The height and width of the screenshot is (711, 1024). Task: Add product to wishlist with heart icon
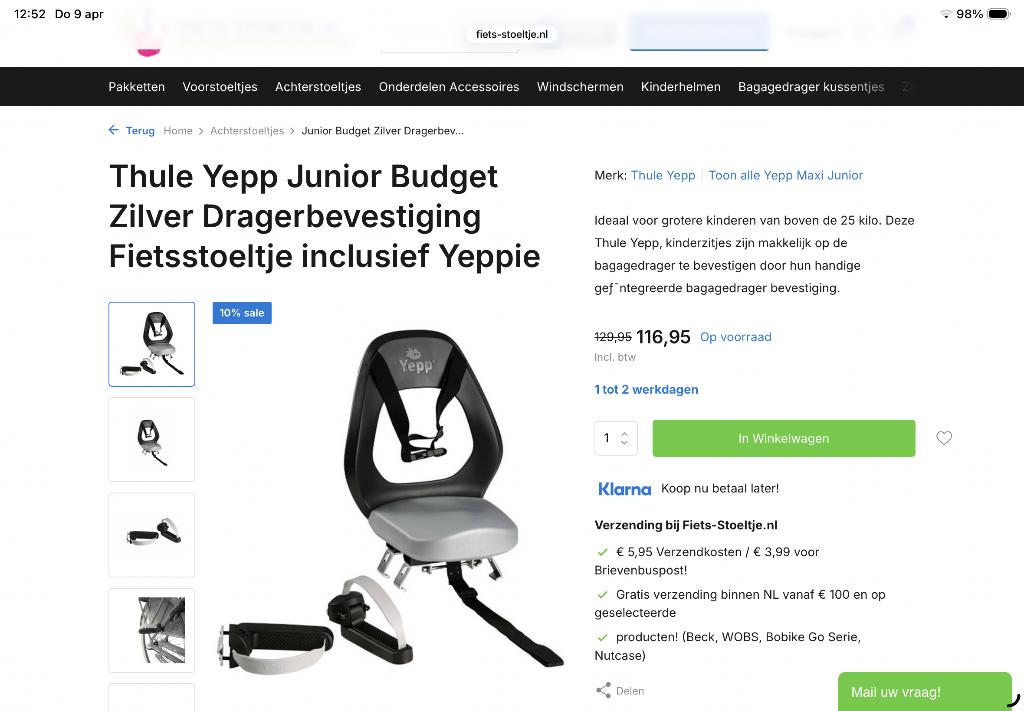click(x=944, y=438)
